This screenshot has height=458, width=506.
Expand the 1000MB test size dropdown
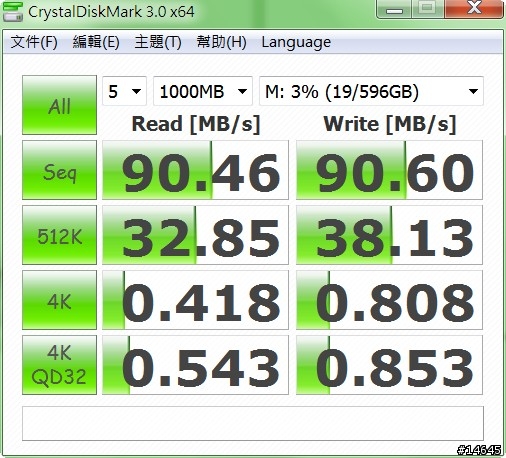[203, 91]
